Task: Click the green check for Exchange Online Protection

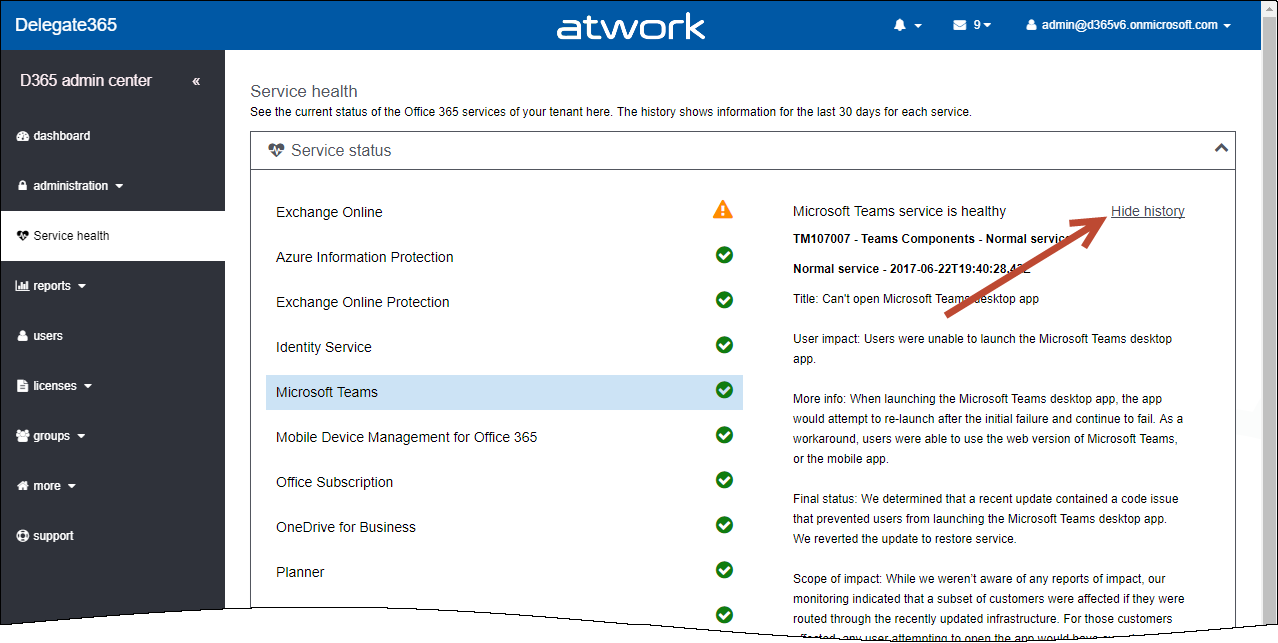Action: pos(725,300)
